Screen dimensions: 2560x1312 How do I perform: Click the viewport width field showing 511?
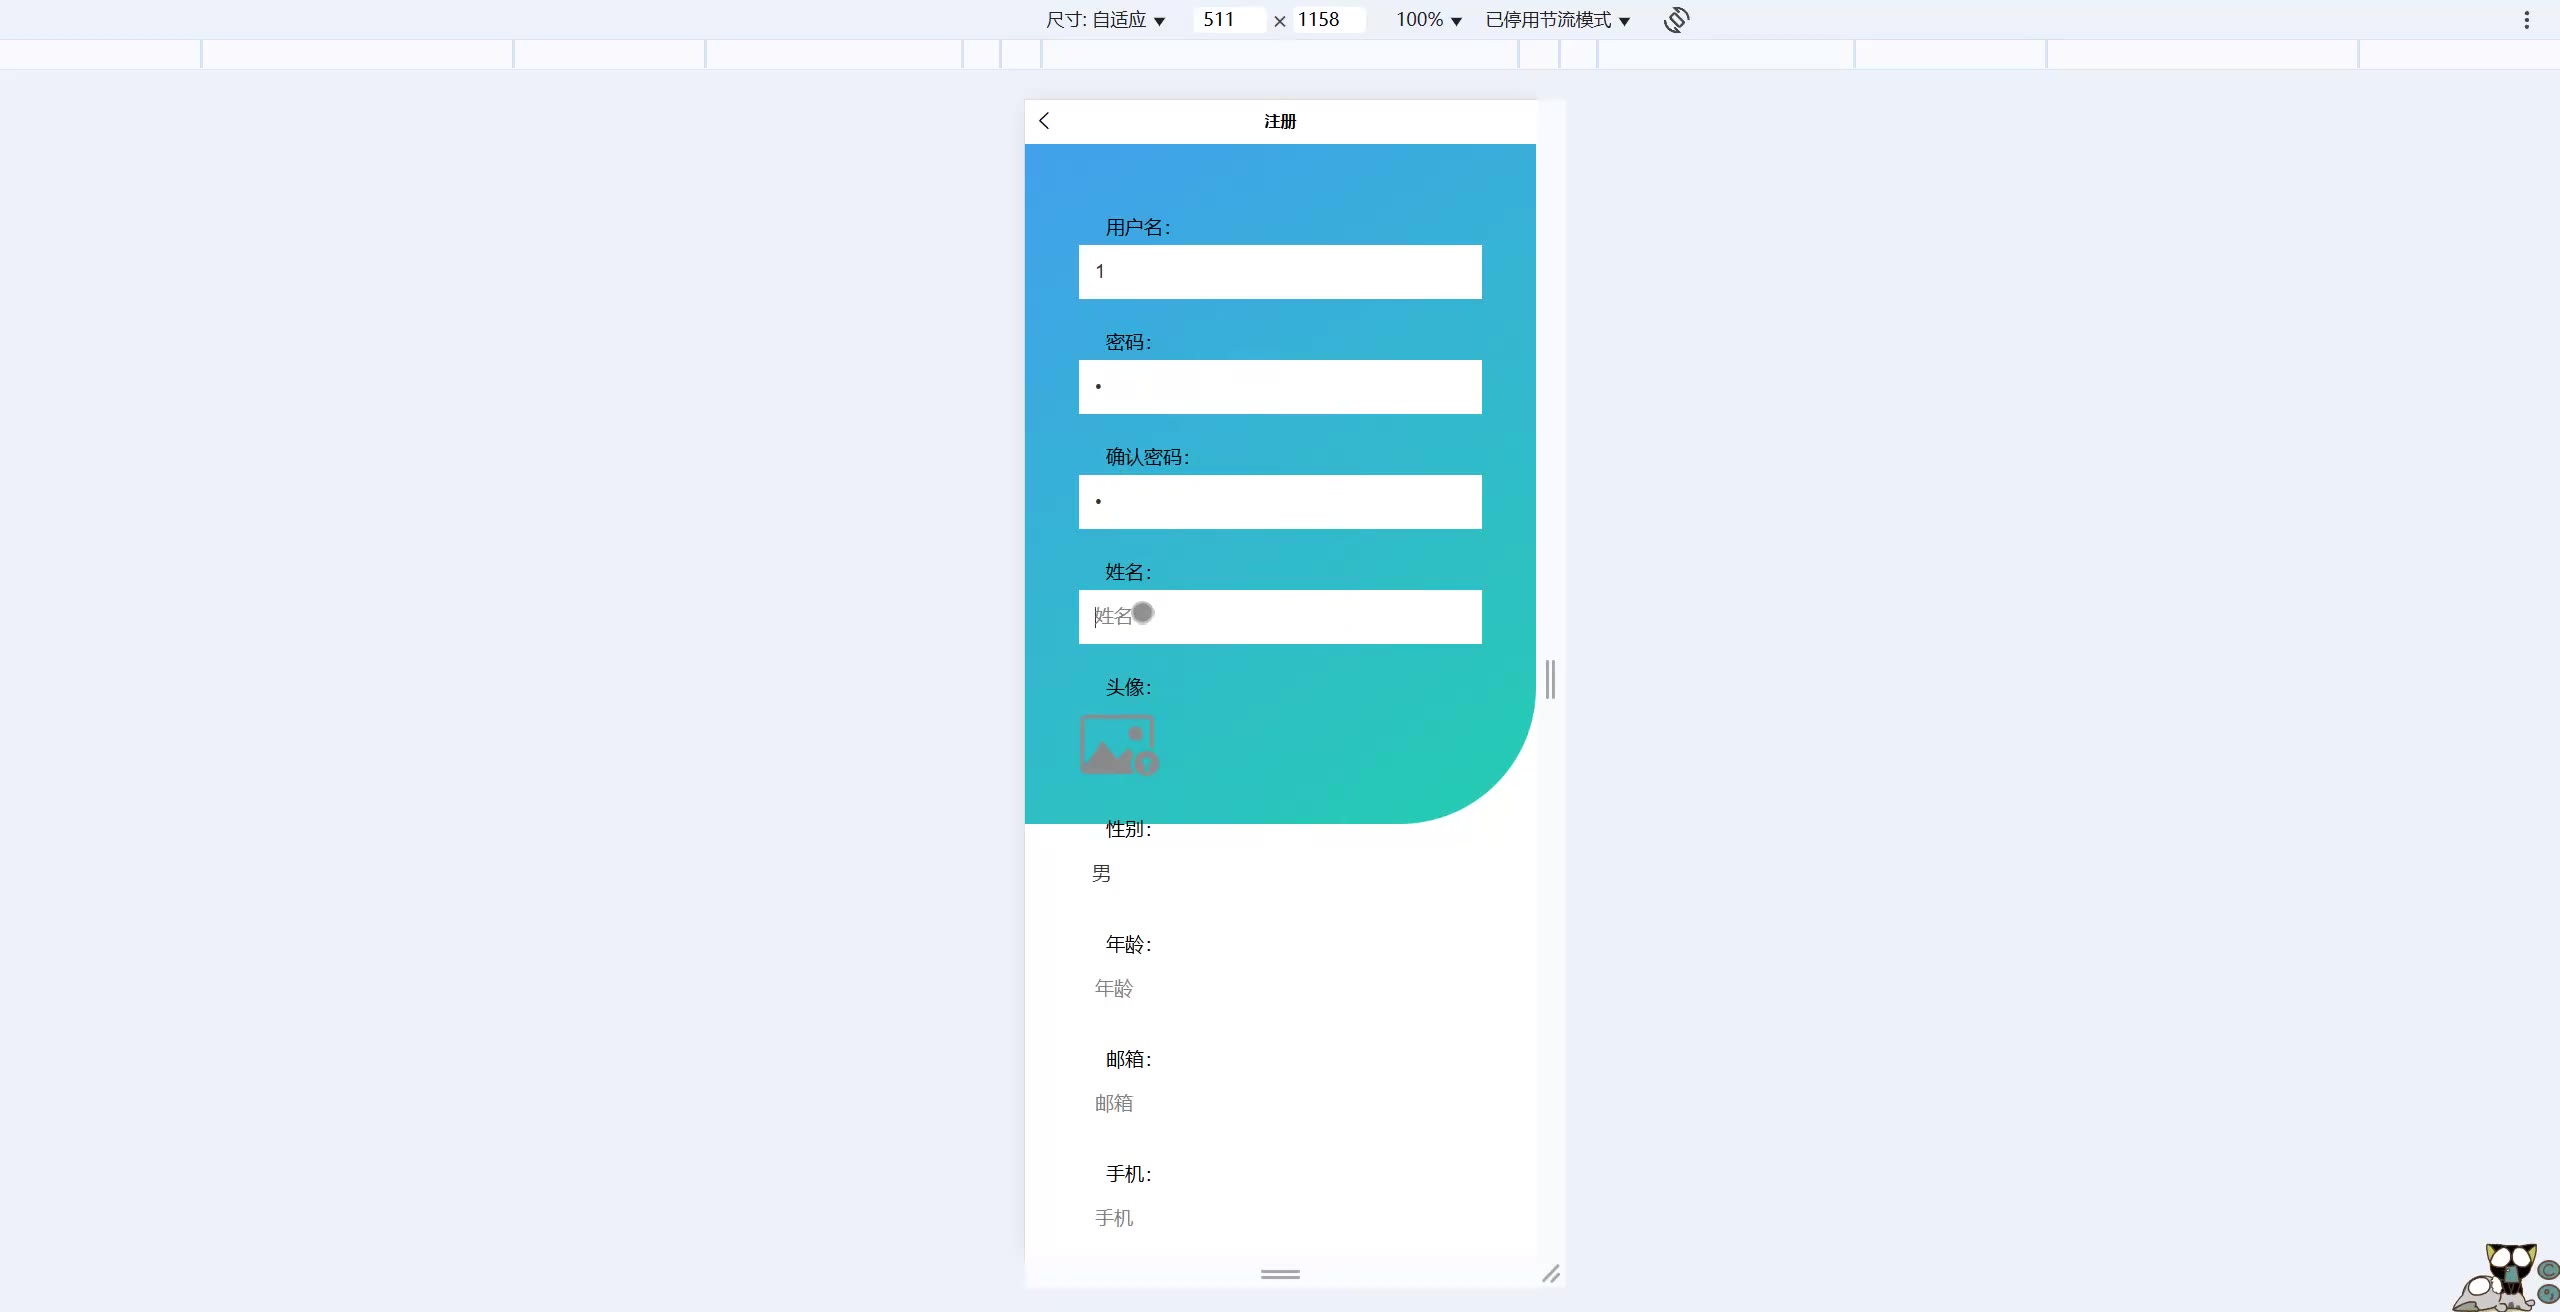tap(1228, 20)
